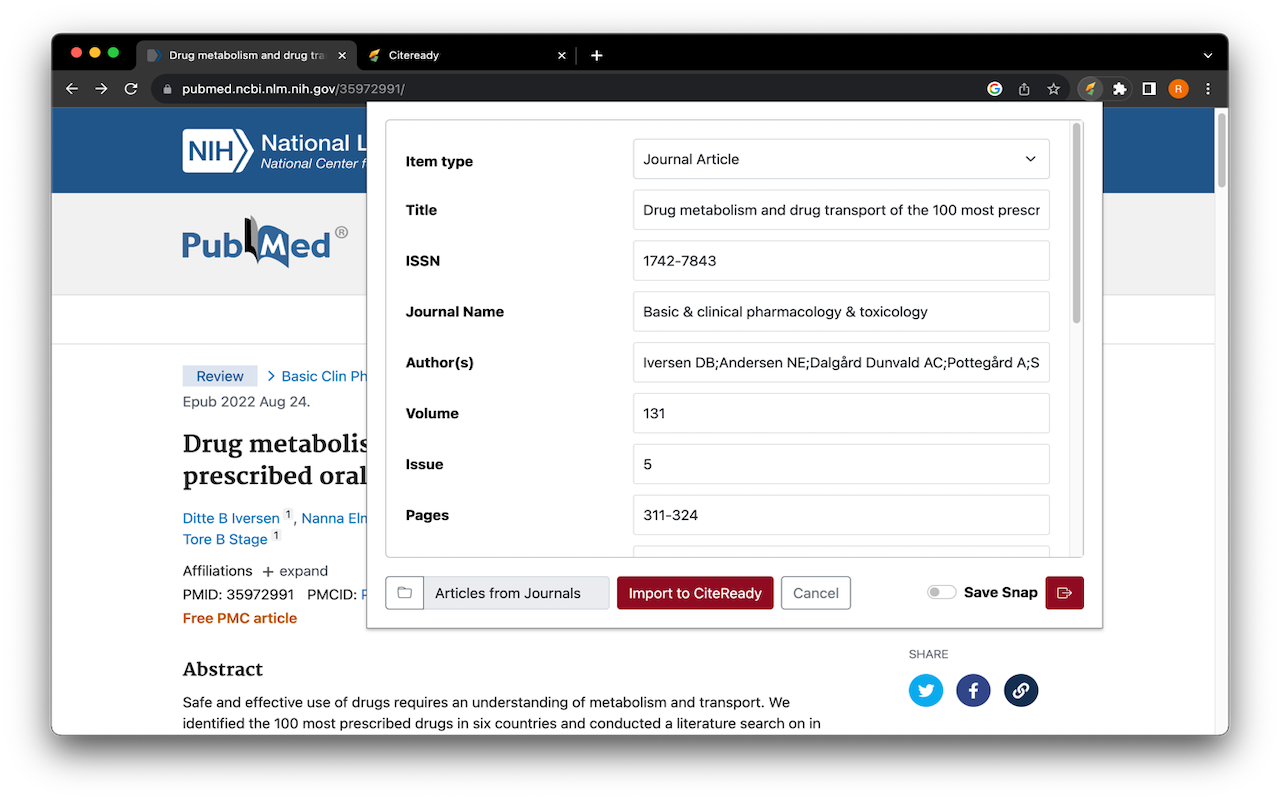Open the share icon in the address bar
1280x800 pixels.
tap(1023, 88)
